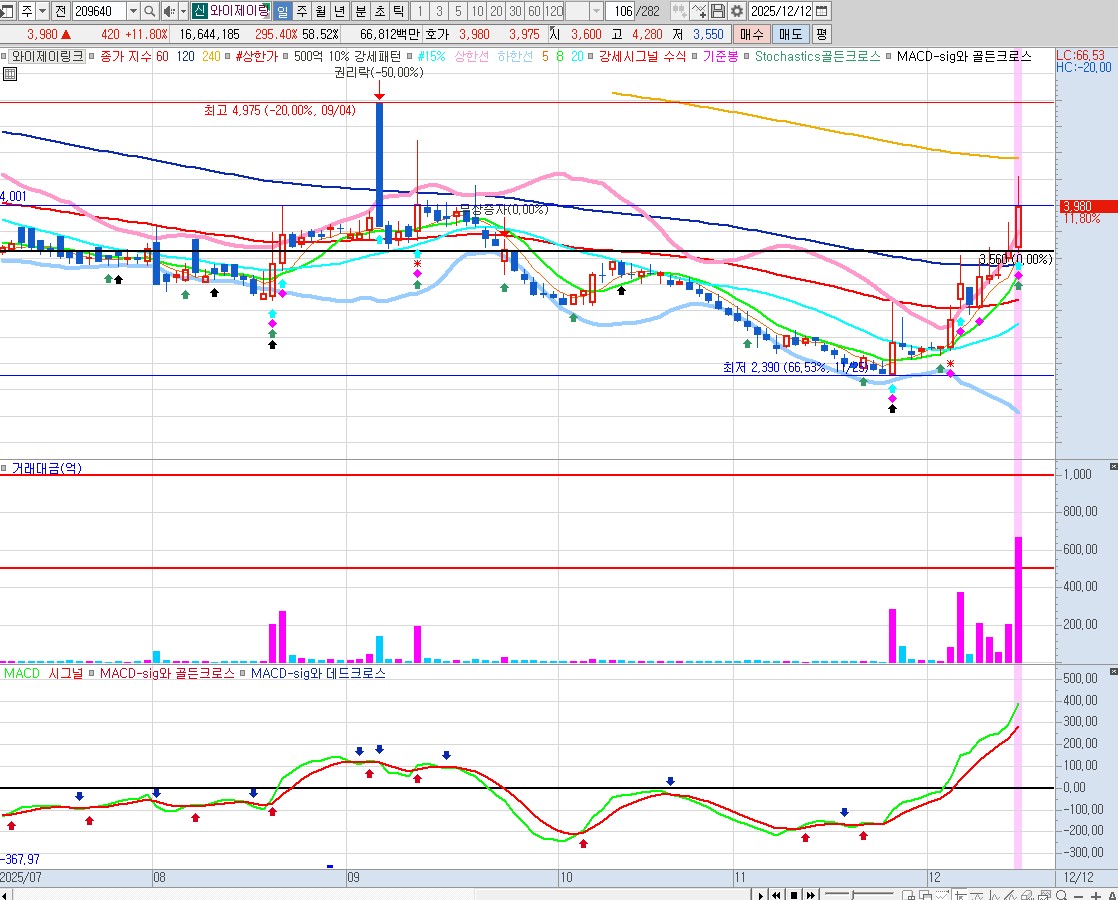The image size is (1118, 900).
Task: Click the save chart floppy icon
Action: tap(718, 11)
